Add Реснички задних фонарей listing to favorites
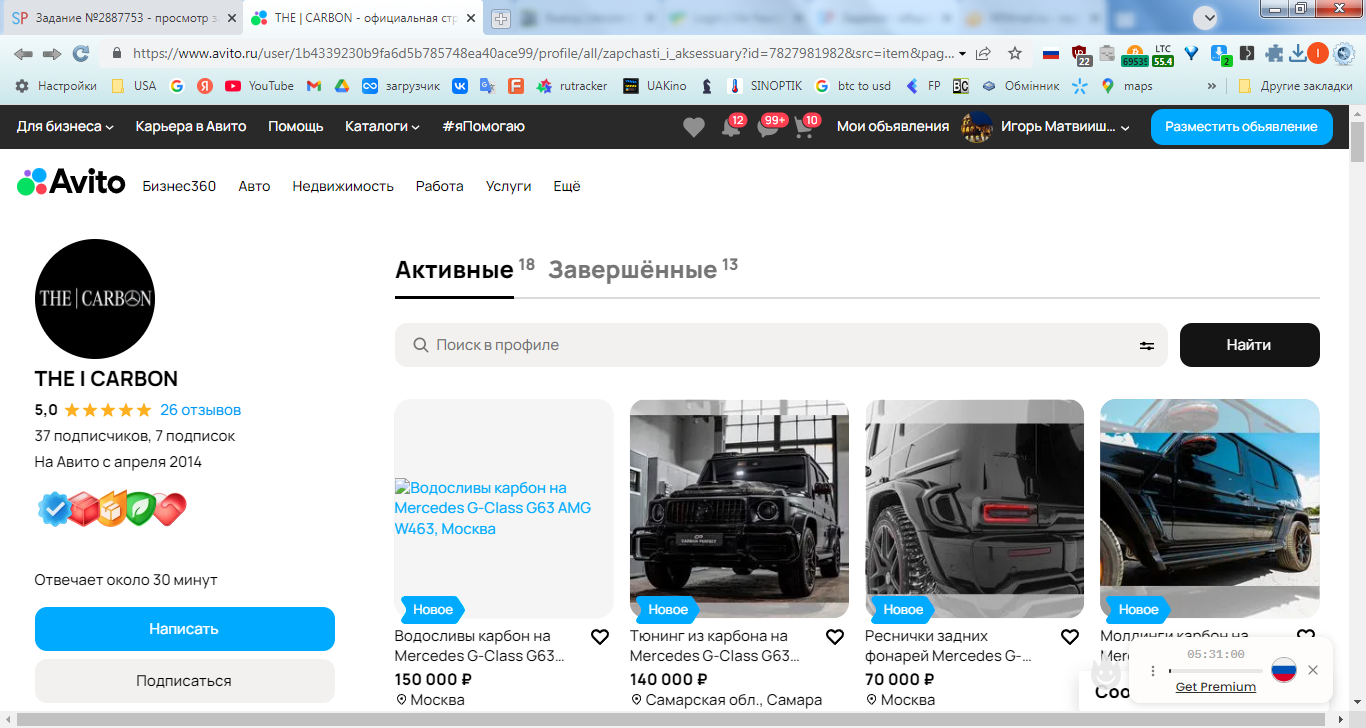The width and height of the screenshot is (1366, 728). (1070, 637)
